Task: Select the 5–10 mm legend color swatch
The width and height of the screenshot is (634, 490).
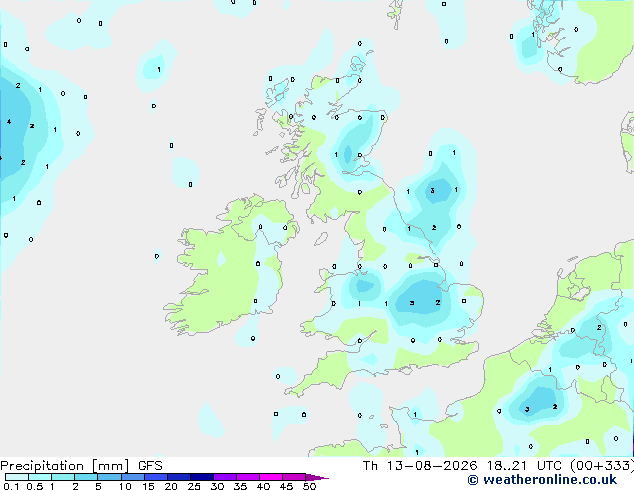Action: (109, 477)
